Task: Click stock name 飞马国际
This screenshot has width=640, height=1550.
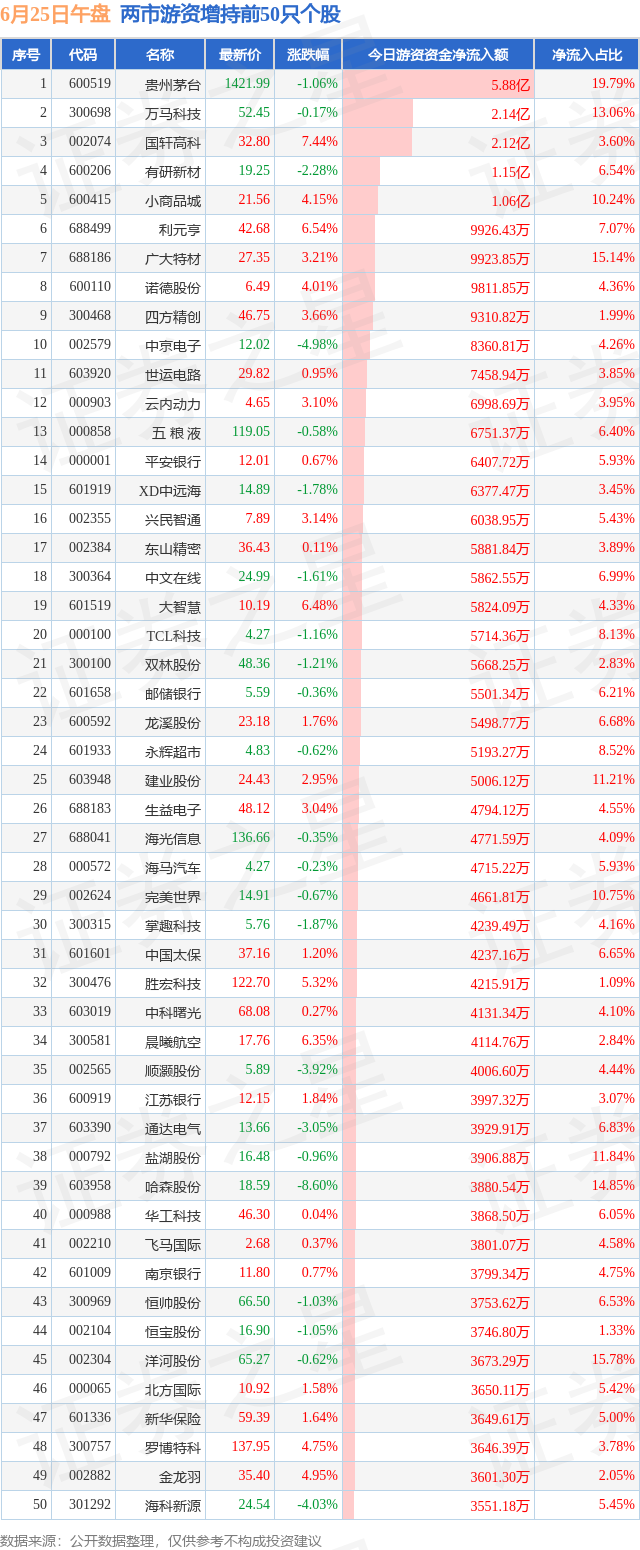Action: click(x=173, y=1244)
